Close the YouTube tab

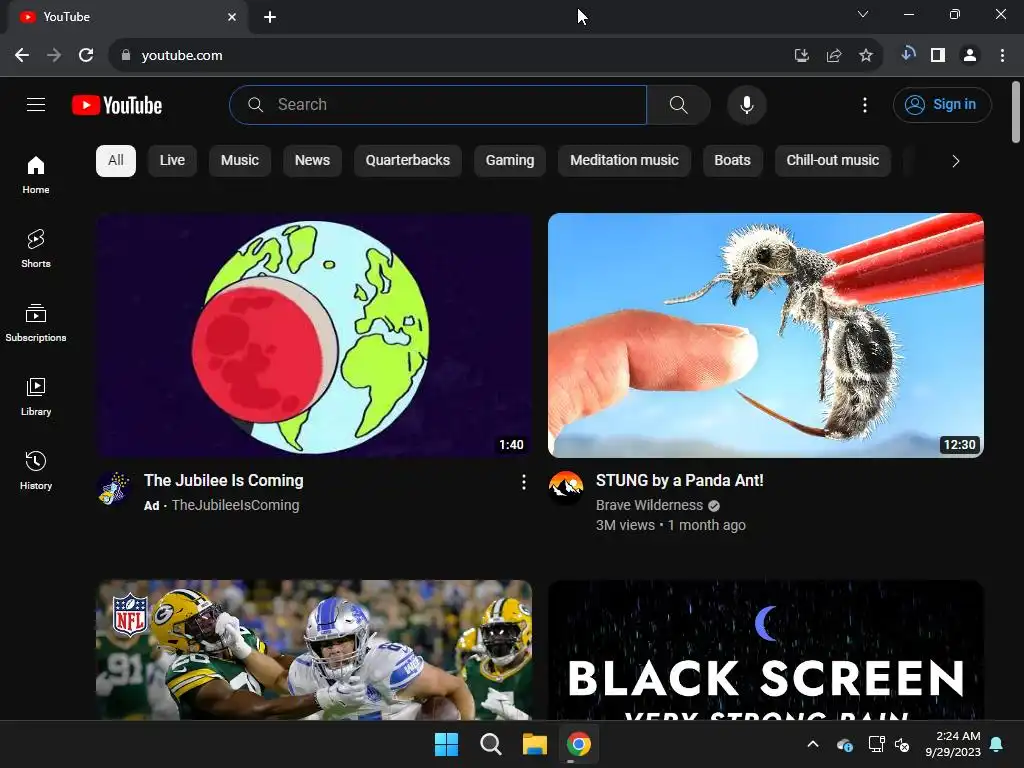pyautogui.click(x=232, y=17)
